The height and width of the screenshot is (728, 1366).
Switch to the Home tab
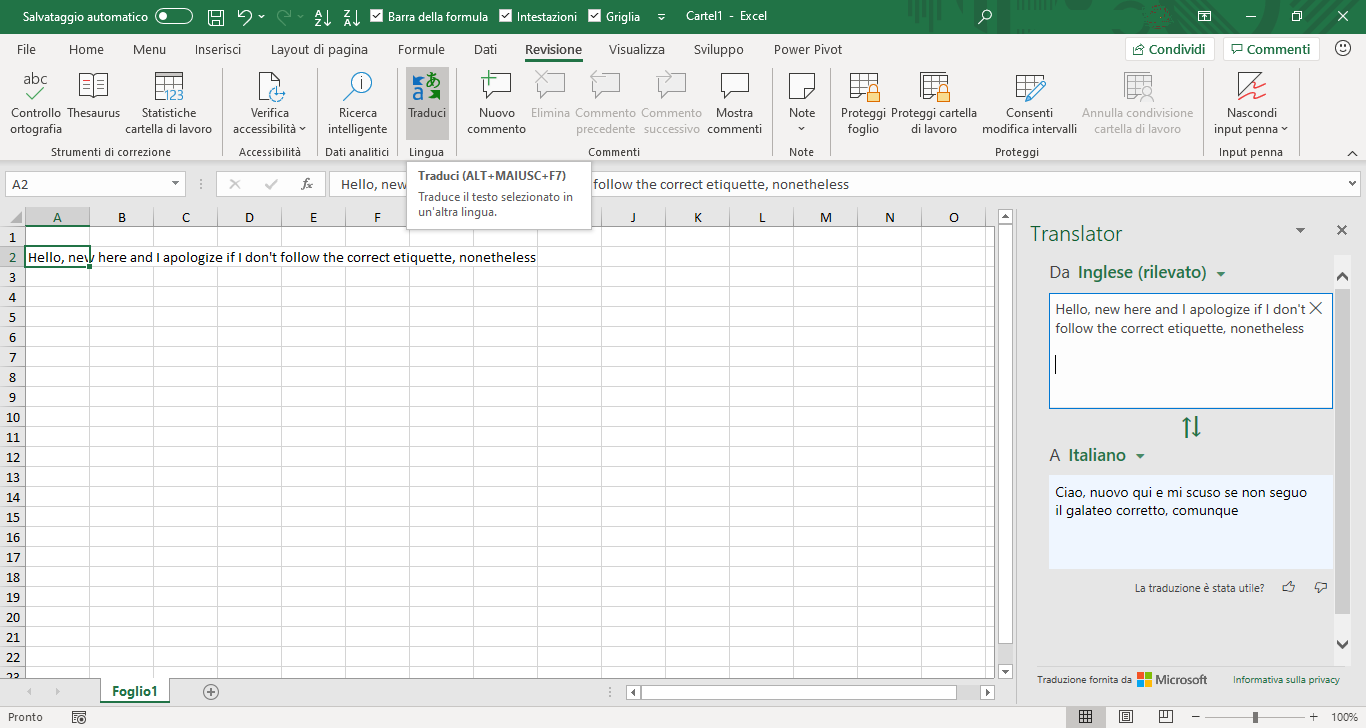pyautogui.click(x=86, y=49)
